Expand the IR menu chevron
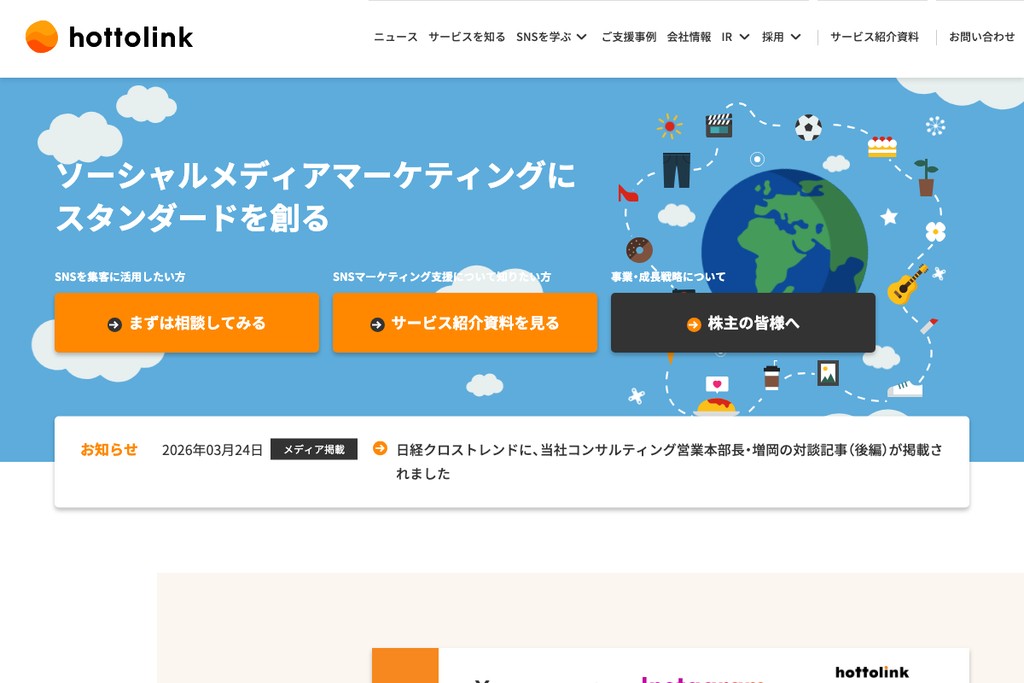1024x683 pixels. click(x=744, y=37)
